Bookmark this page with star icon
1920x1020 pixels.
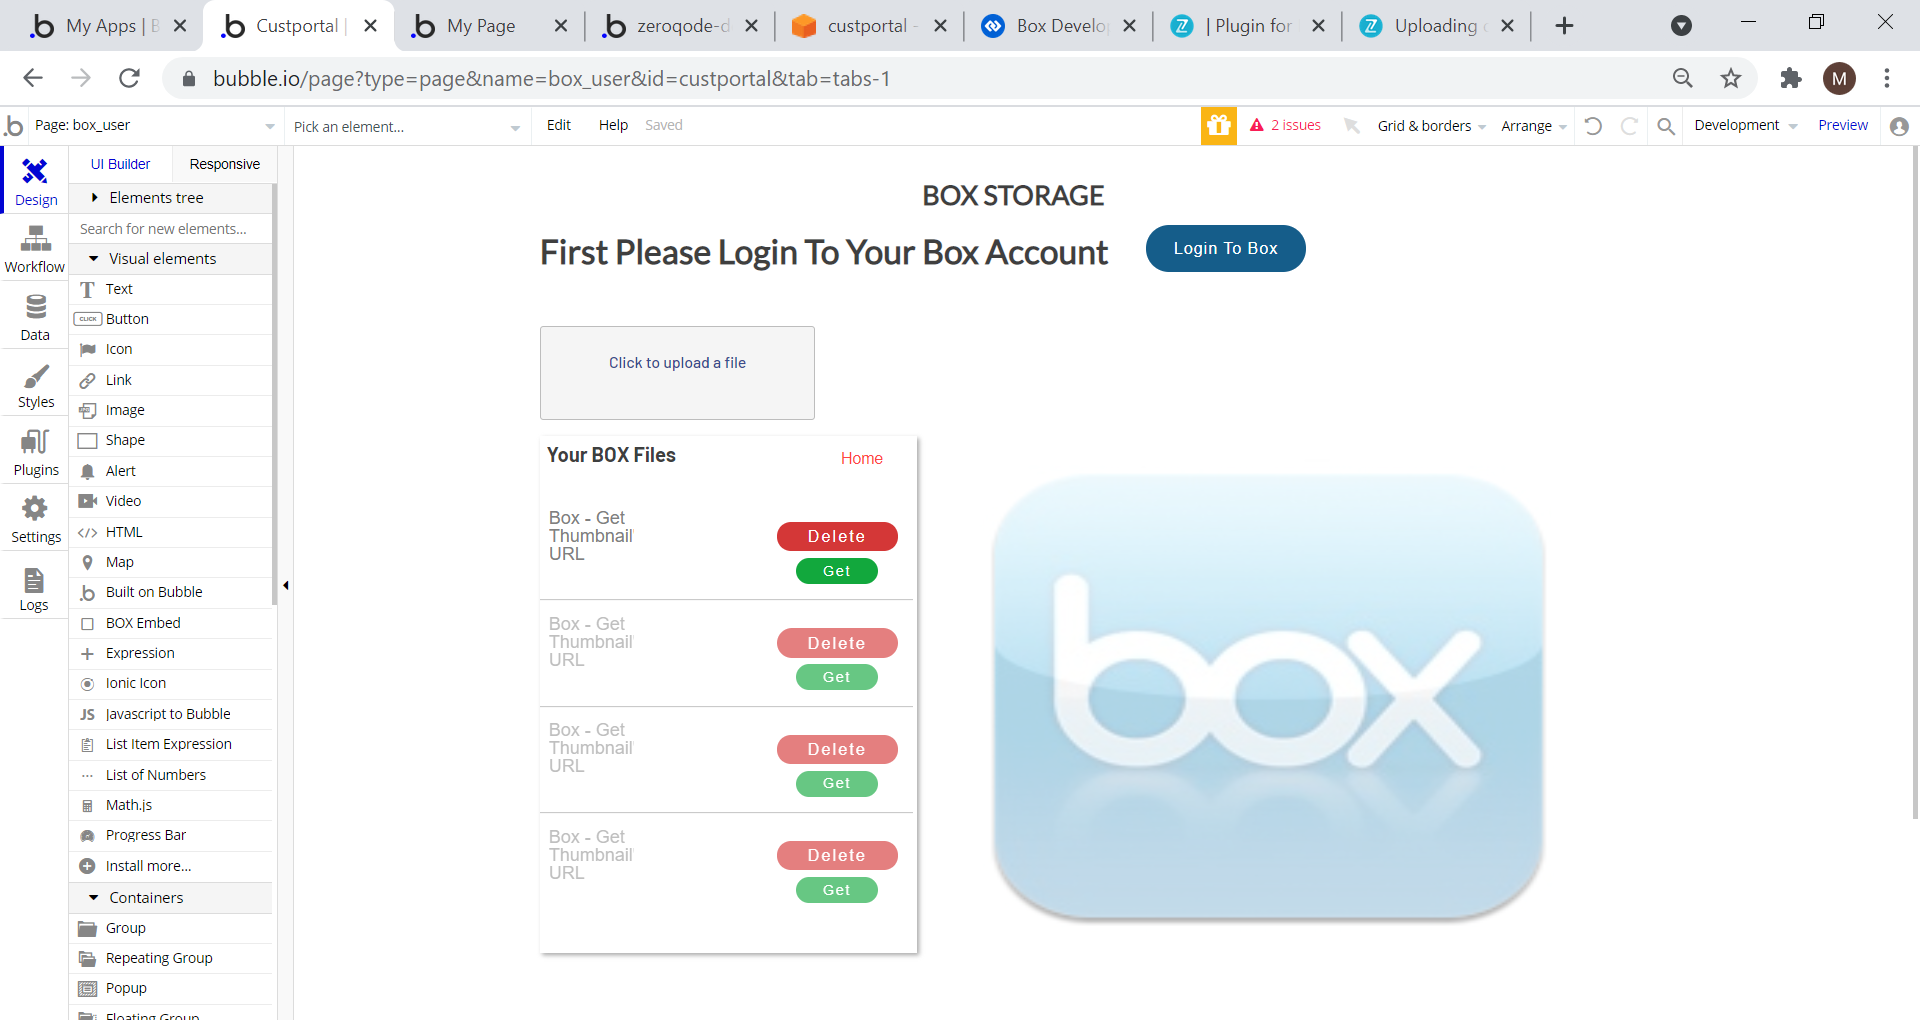tap(1731, 78)
